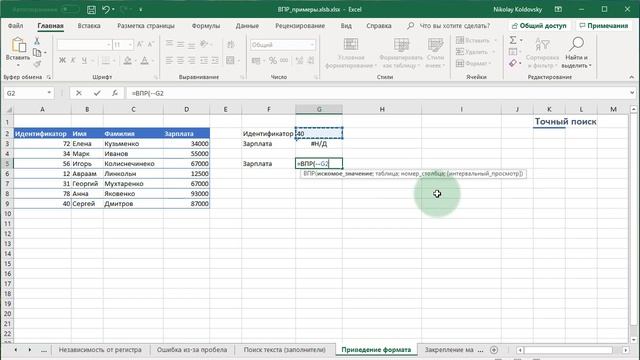Click the Paste (Вставить) clipboard icon
This screenshot has height=360, width=640.
pos(18,45)
